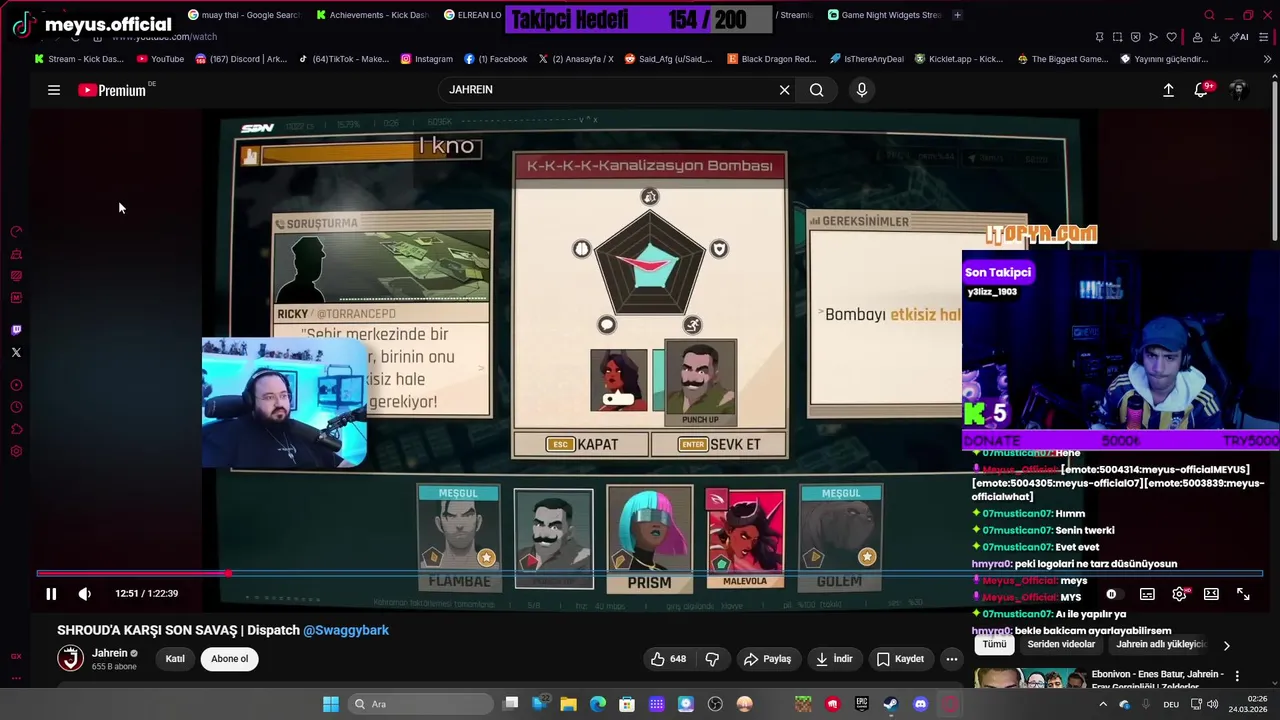Viewport: 1280px width, 720px height.
Task: Click the red playhead scrubber dot
Action: tap(228, 573)
